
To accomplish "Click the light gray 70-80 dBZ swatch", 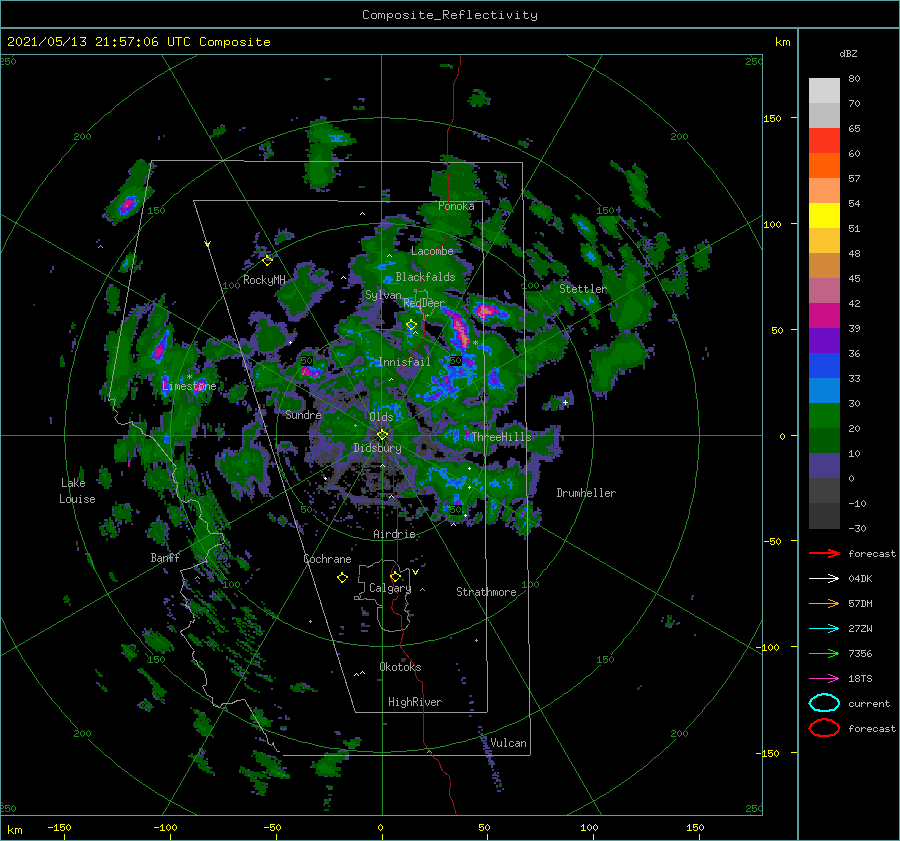I will pos(824,90).
